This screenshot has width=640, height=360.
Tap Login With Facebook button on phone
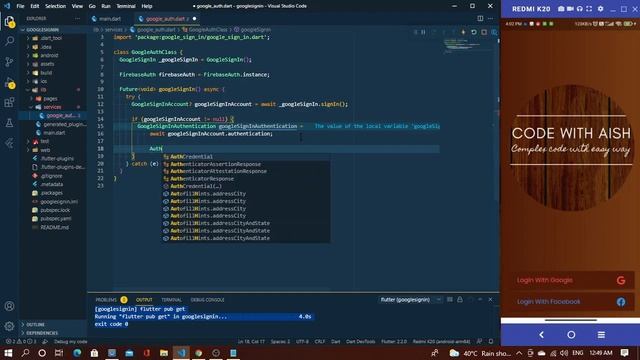pos(571,302)
